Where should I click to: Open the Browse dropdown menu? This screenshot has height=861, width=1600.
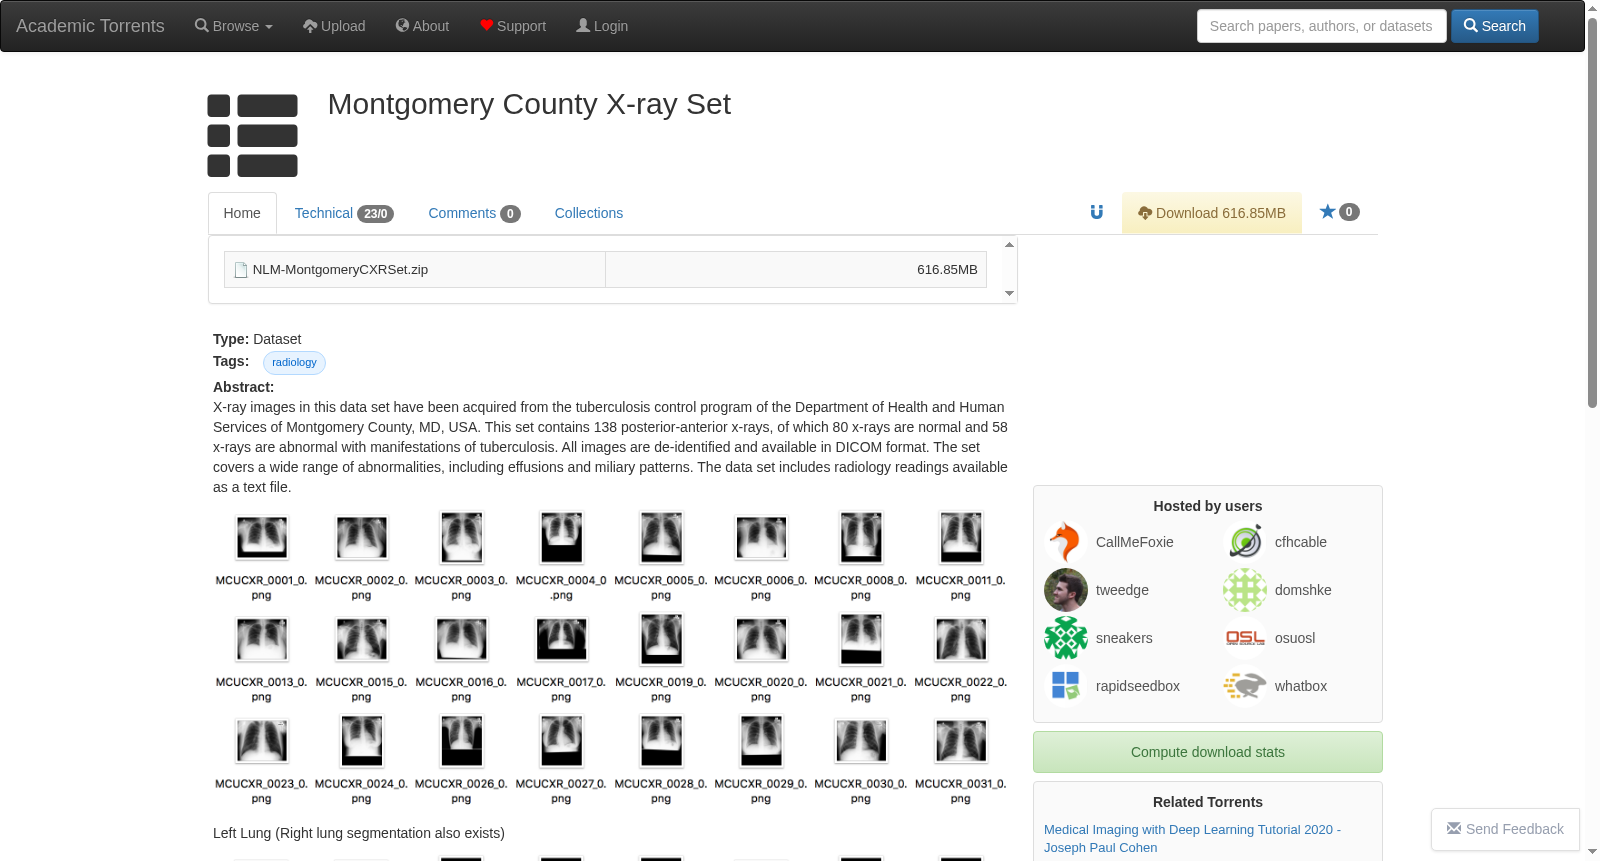[x=234, y=26]
